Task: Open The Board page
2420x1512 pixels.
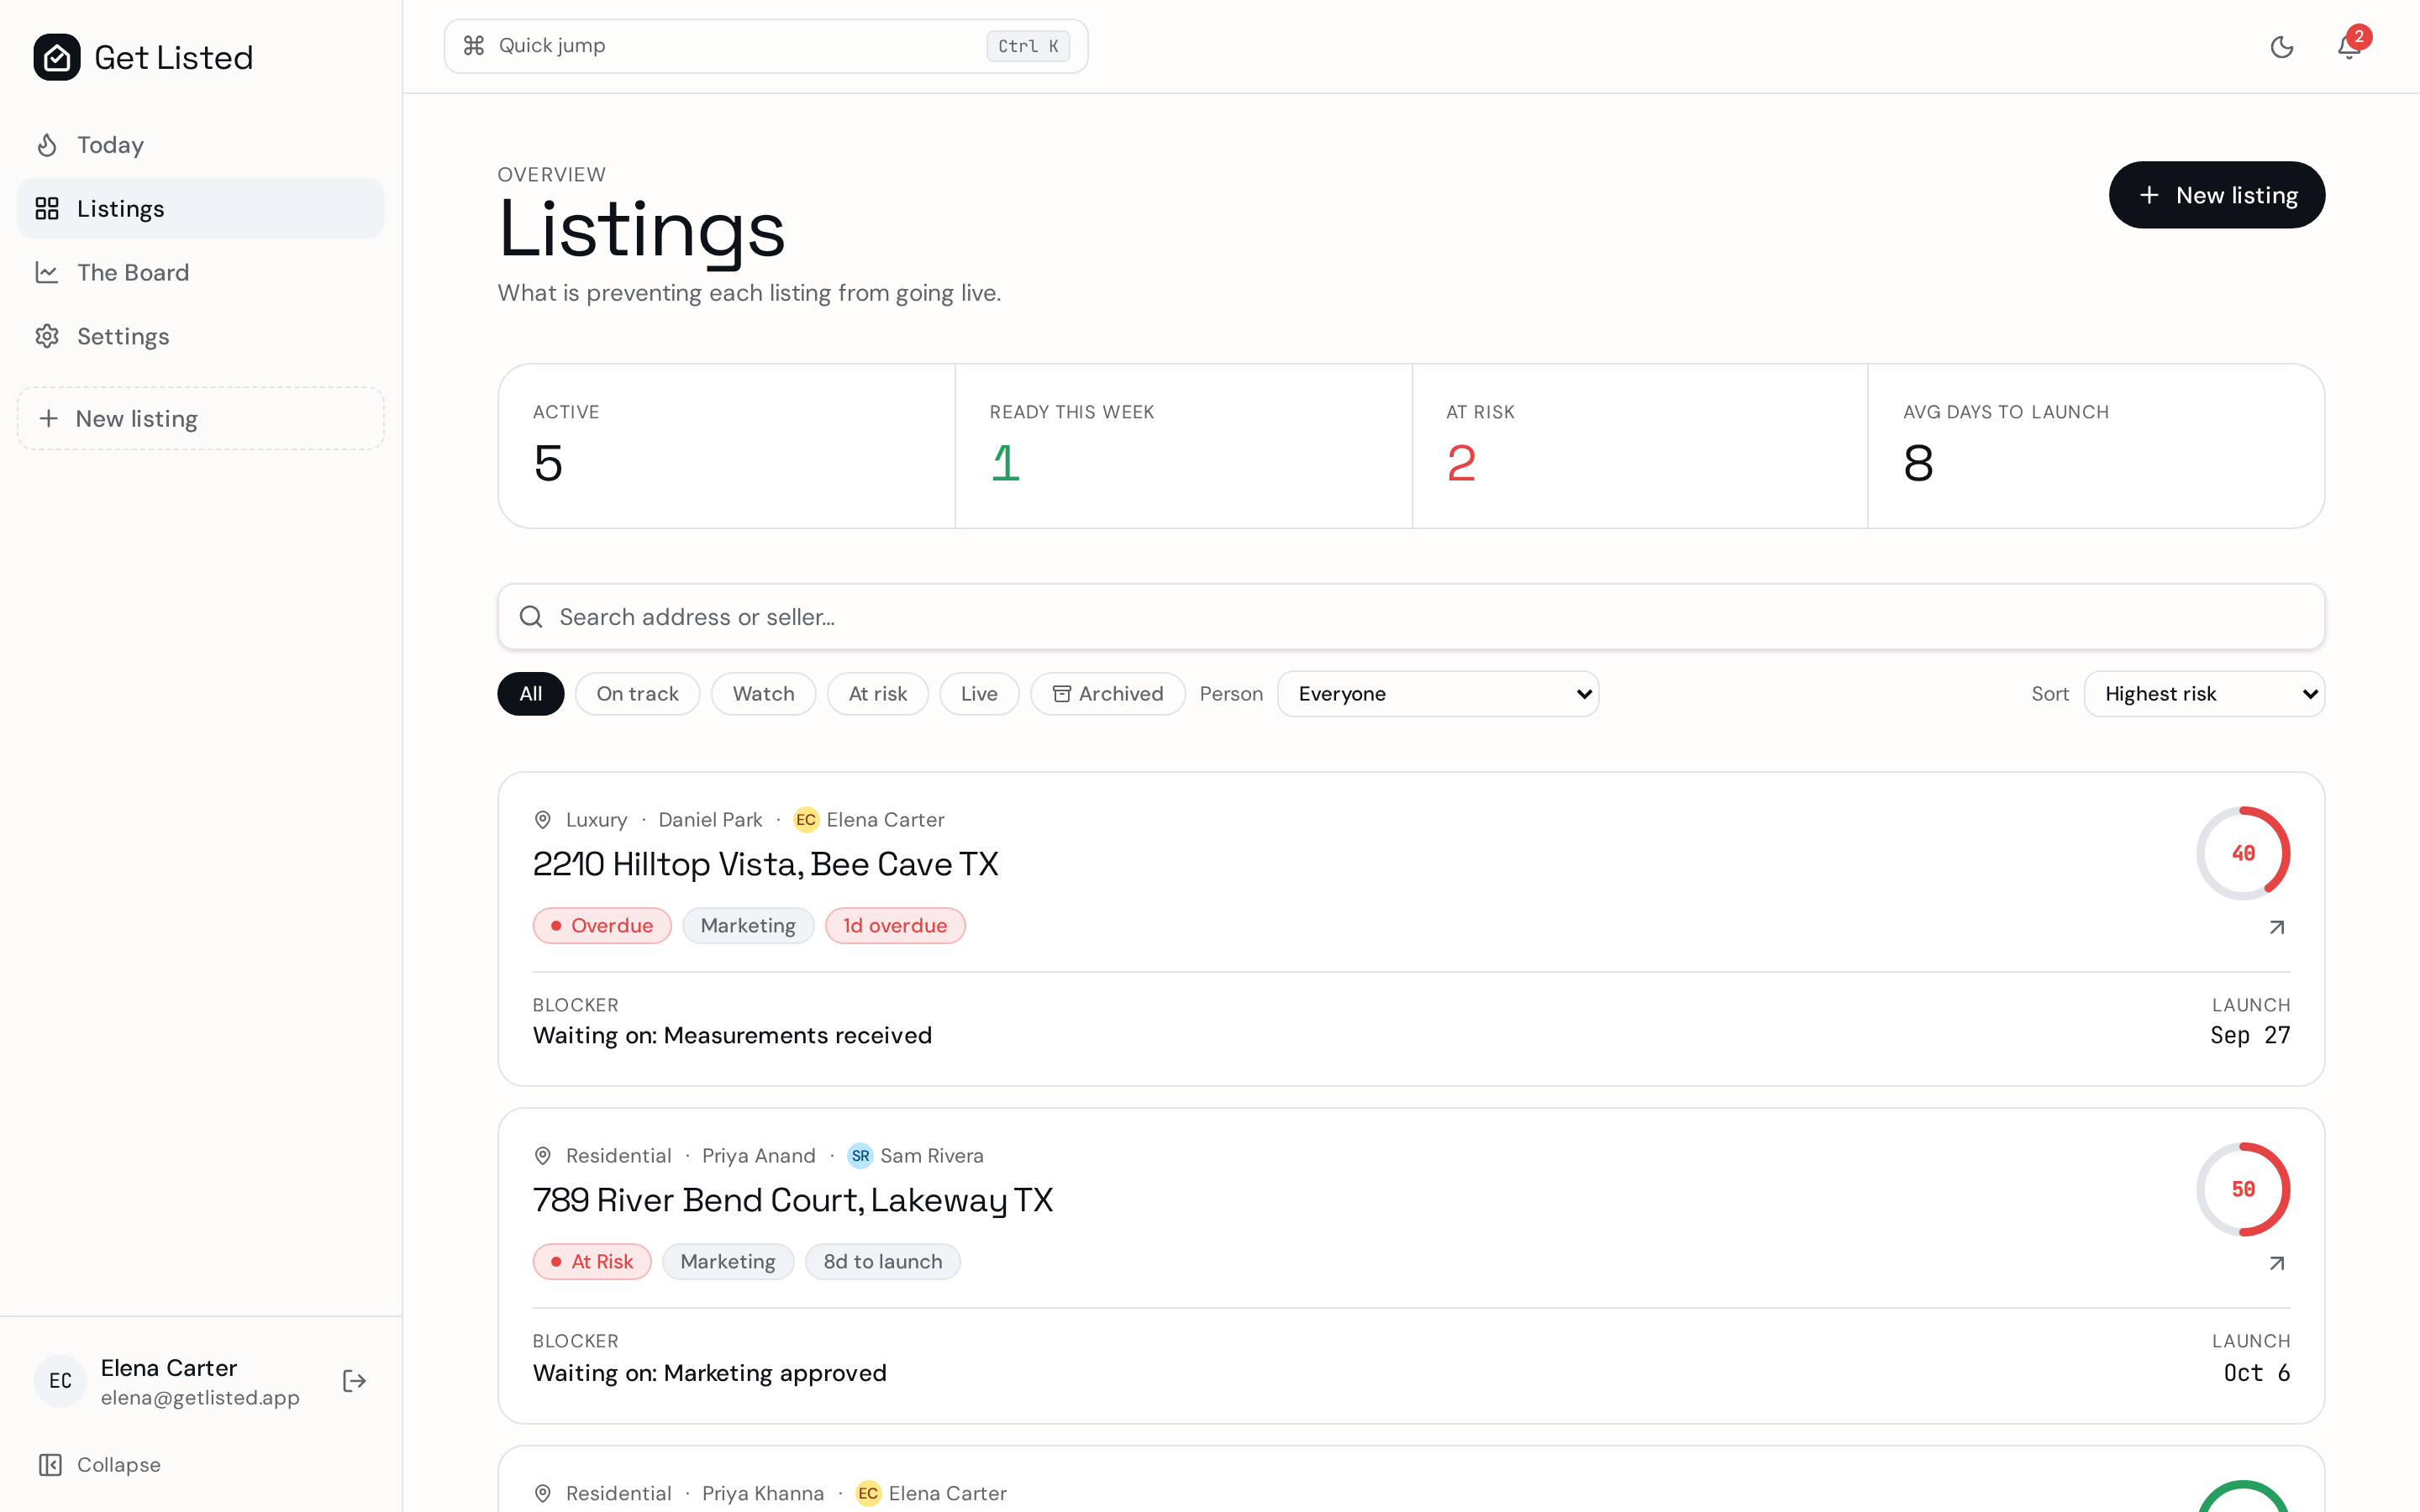Action: (200, 272)
